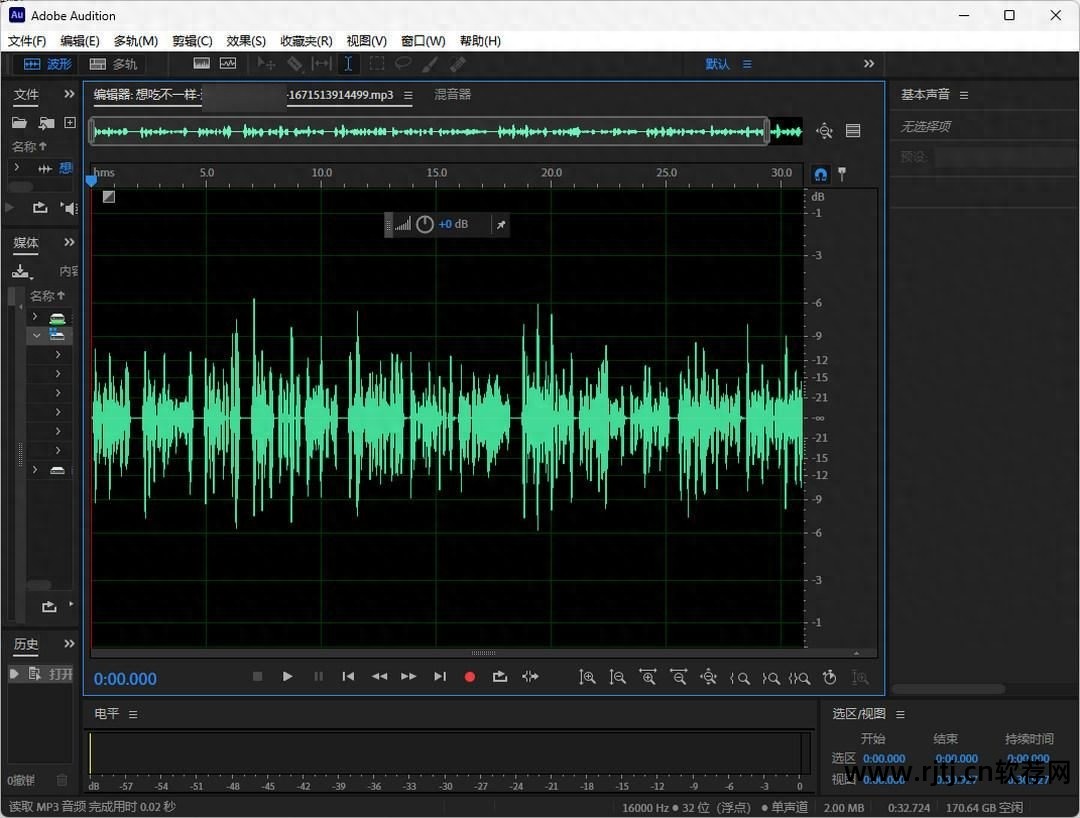The height and width of the screenshot is (818, 1080).
Task: Switch to Multitrack (多轨) view
Action: (114, 64)
